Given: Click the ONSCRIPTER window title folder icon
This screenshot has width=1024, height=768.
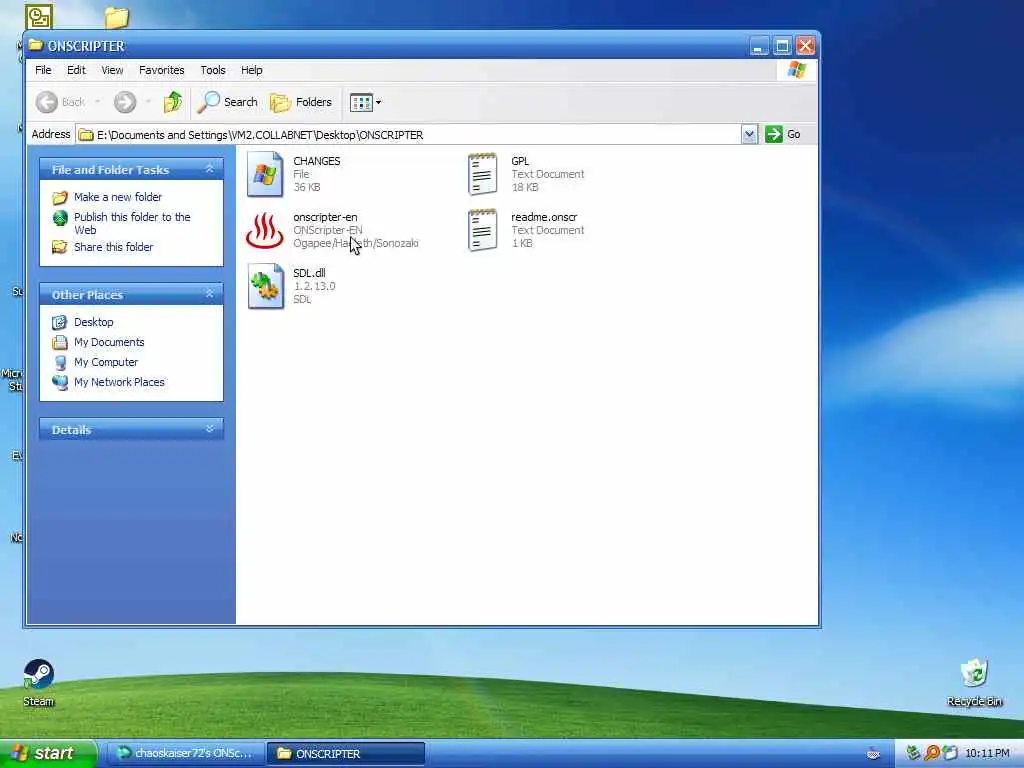Looking at the screenshot, I should [x=35, y=46].
